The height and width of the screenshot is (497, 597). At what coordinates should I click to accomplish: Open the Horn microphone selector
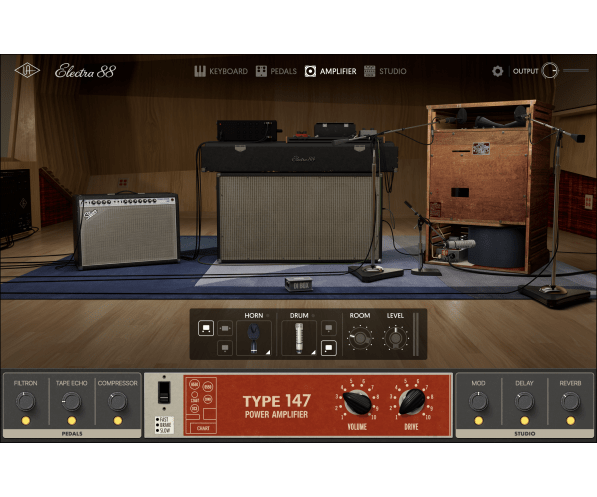point(254,338)
